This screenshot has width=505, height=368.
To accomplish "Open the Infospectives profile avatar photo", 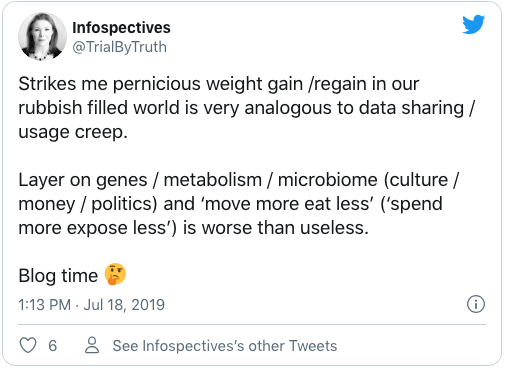I will coord(42,36).
